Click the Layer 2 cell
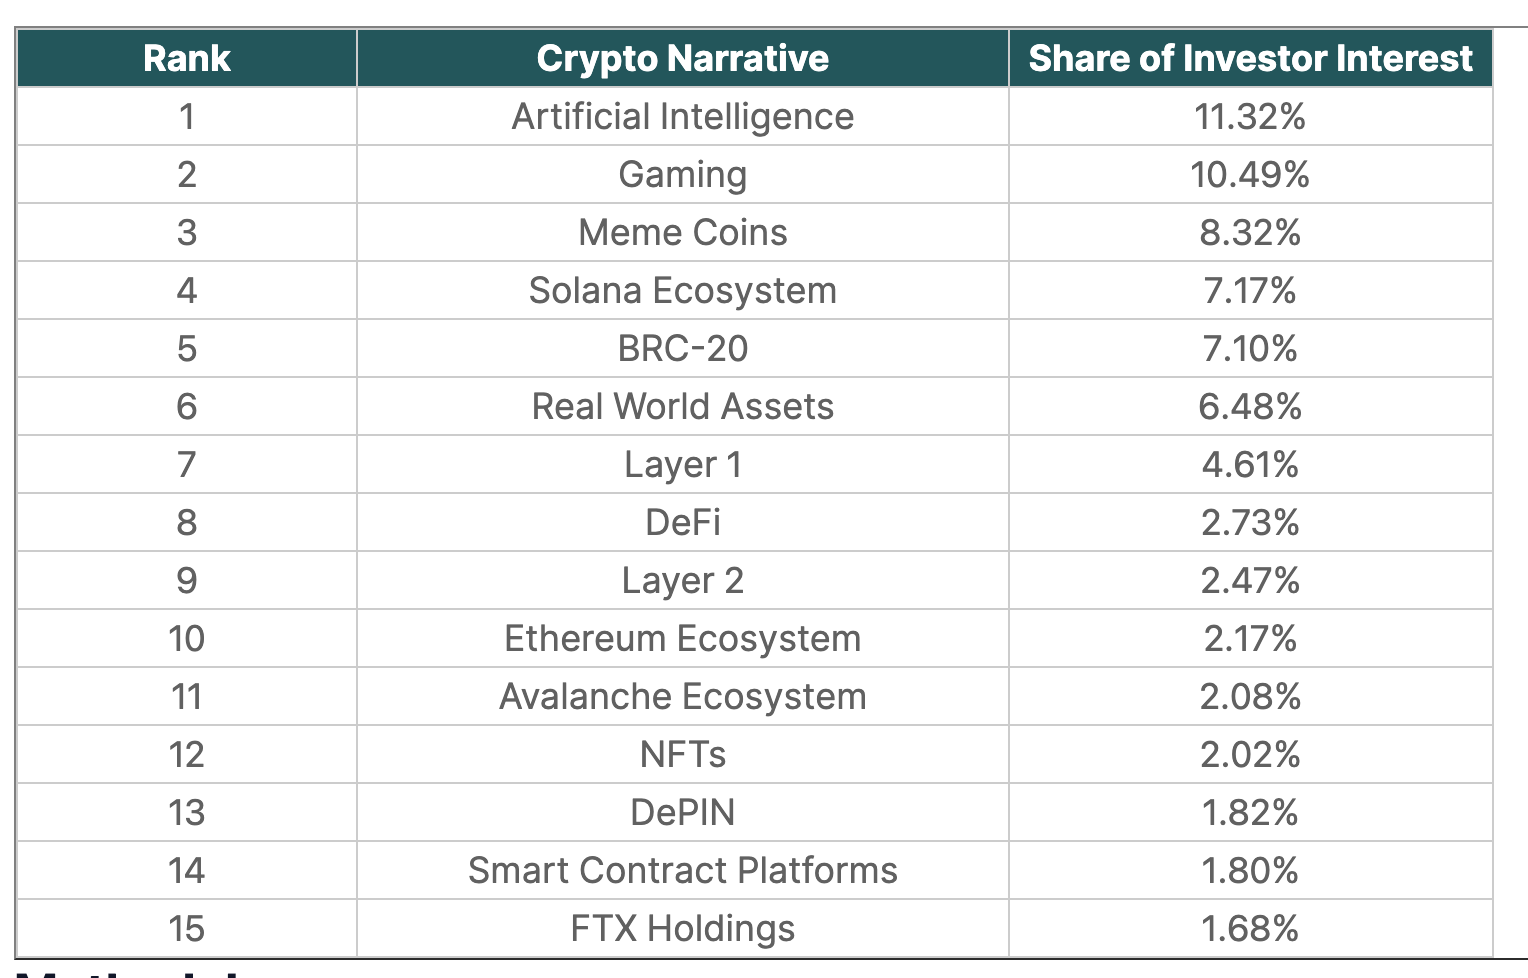 (x=682, y=581)
